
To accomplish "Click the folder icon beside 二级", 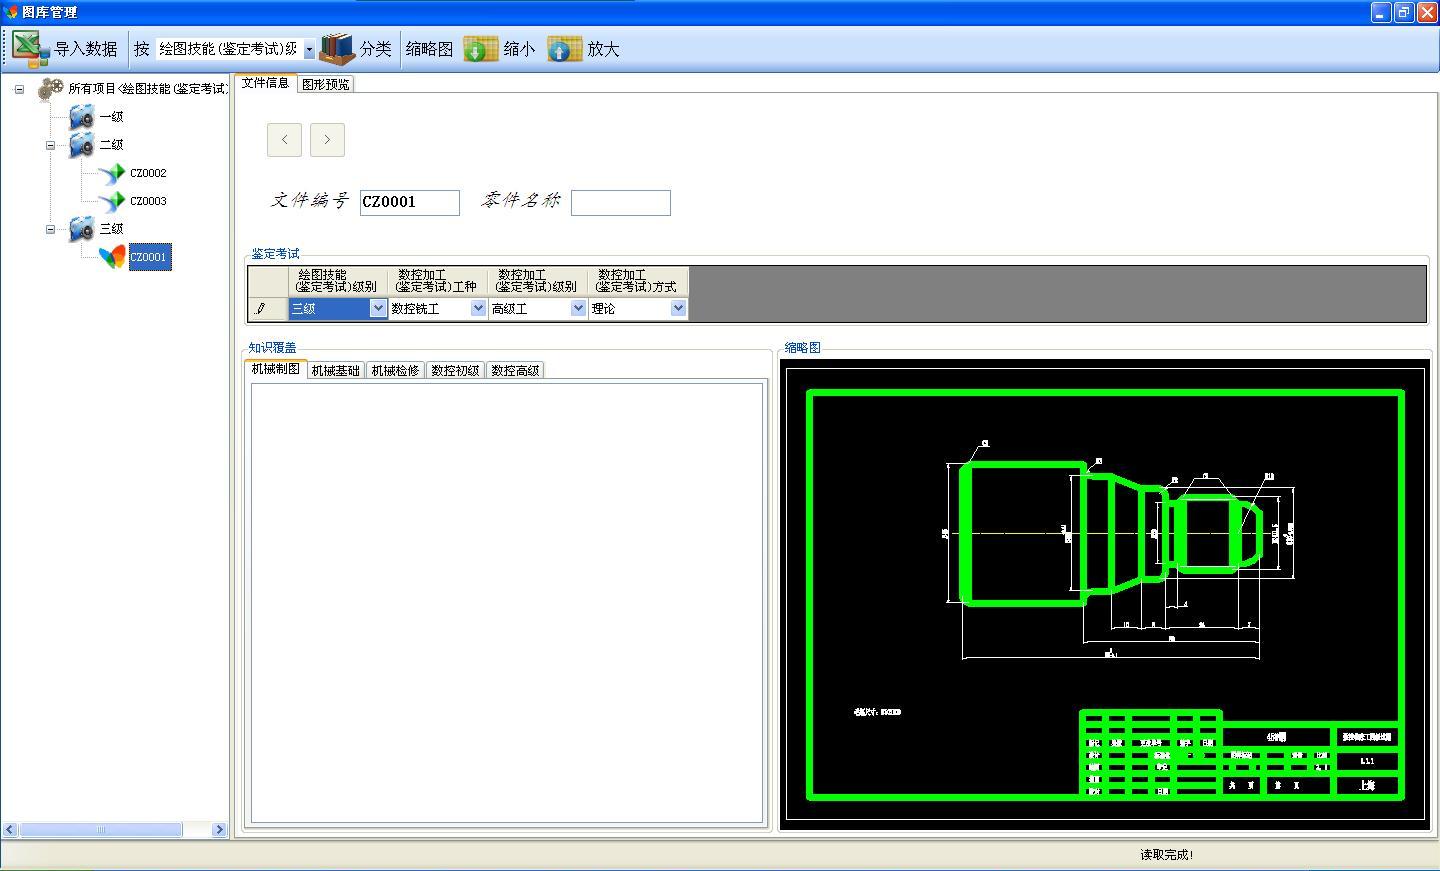I will [x=82, y=144].
